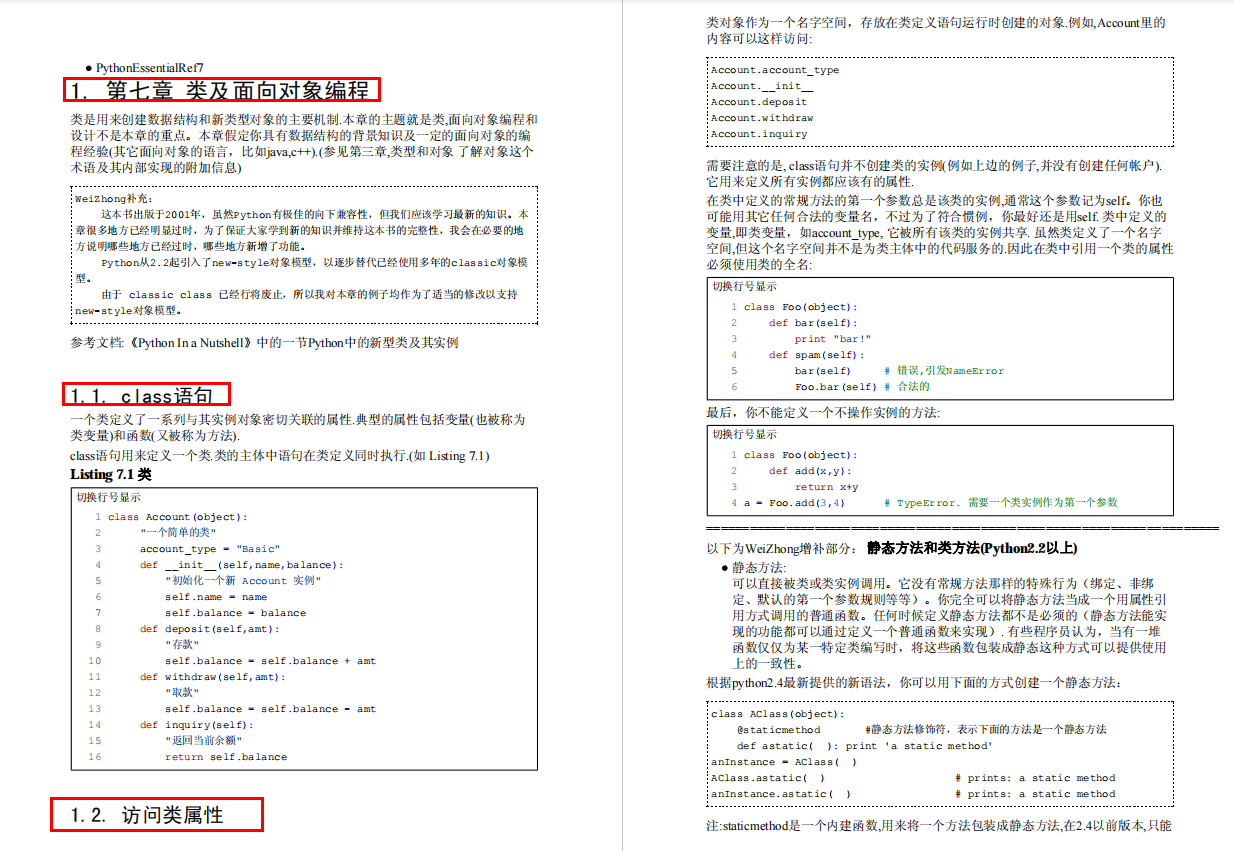Select the docstring "存款"
This screenshot has width=1234, height=851.
(x=180, y=645)
